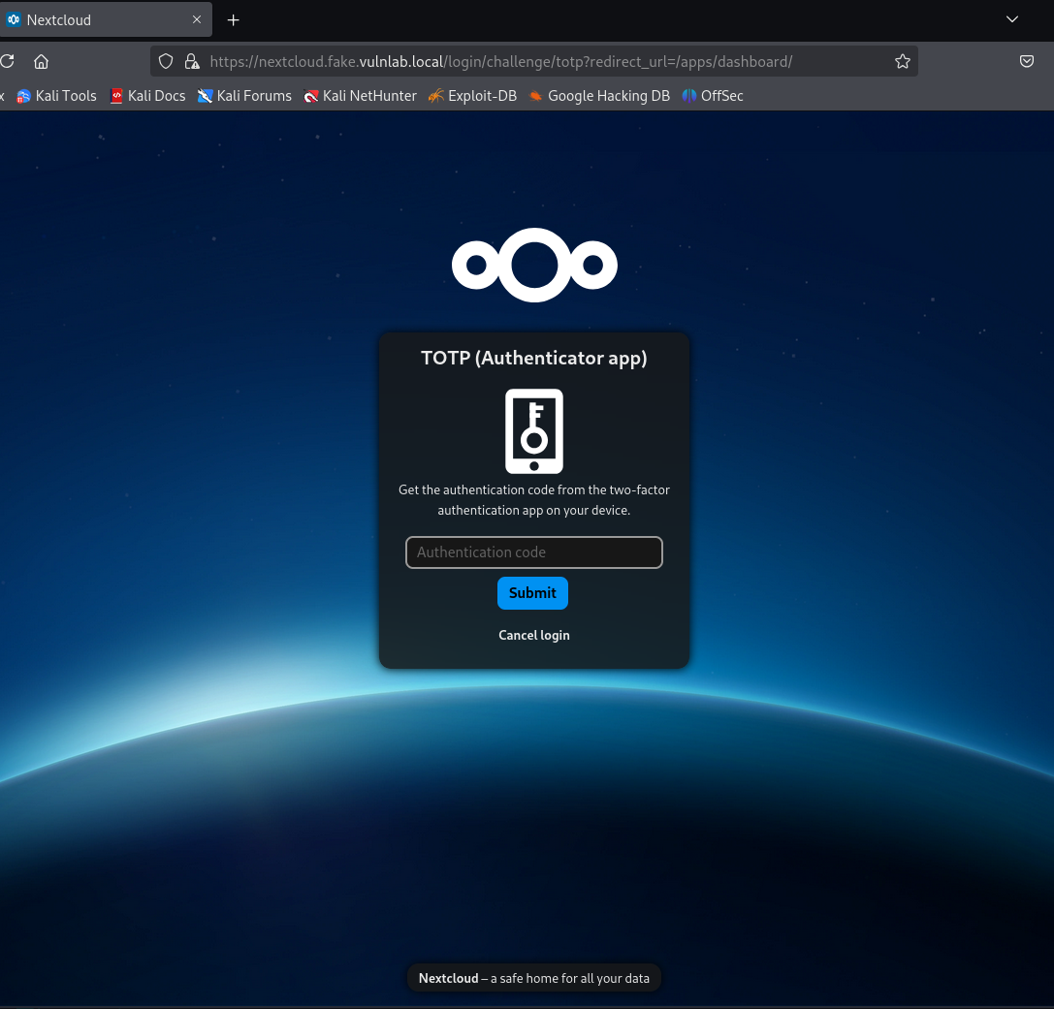Click the phone key TOTP icon
1054x1009 pixels.
[534, 431]
